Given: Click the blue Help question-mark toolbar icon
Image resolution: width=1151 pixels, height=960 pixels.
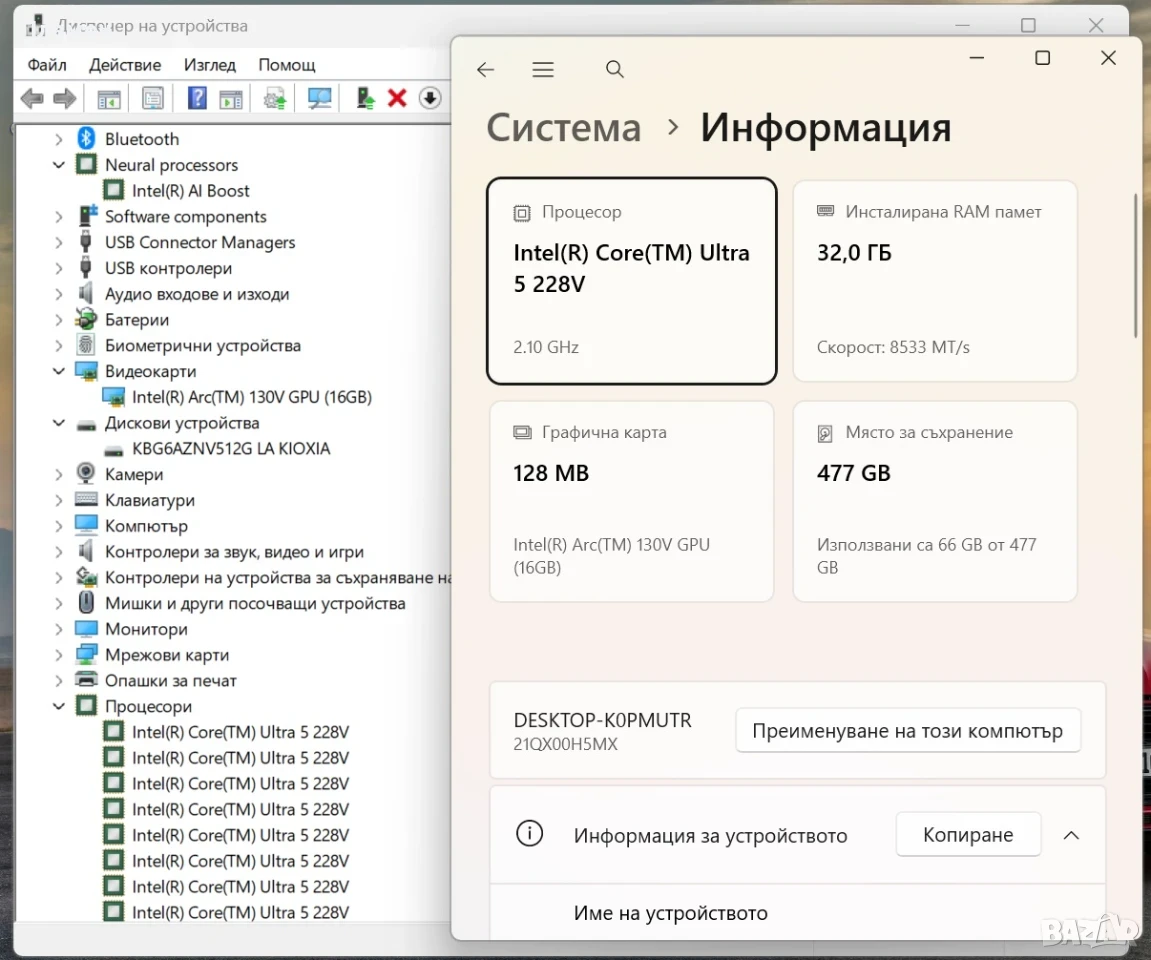Looking at the screenshot, I should [x=197, y=98].
